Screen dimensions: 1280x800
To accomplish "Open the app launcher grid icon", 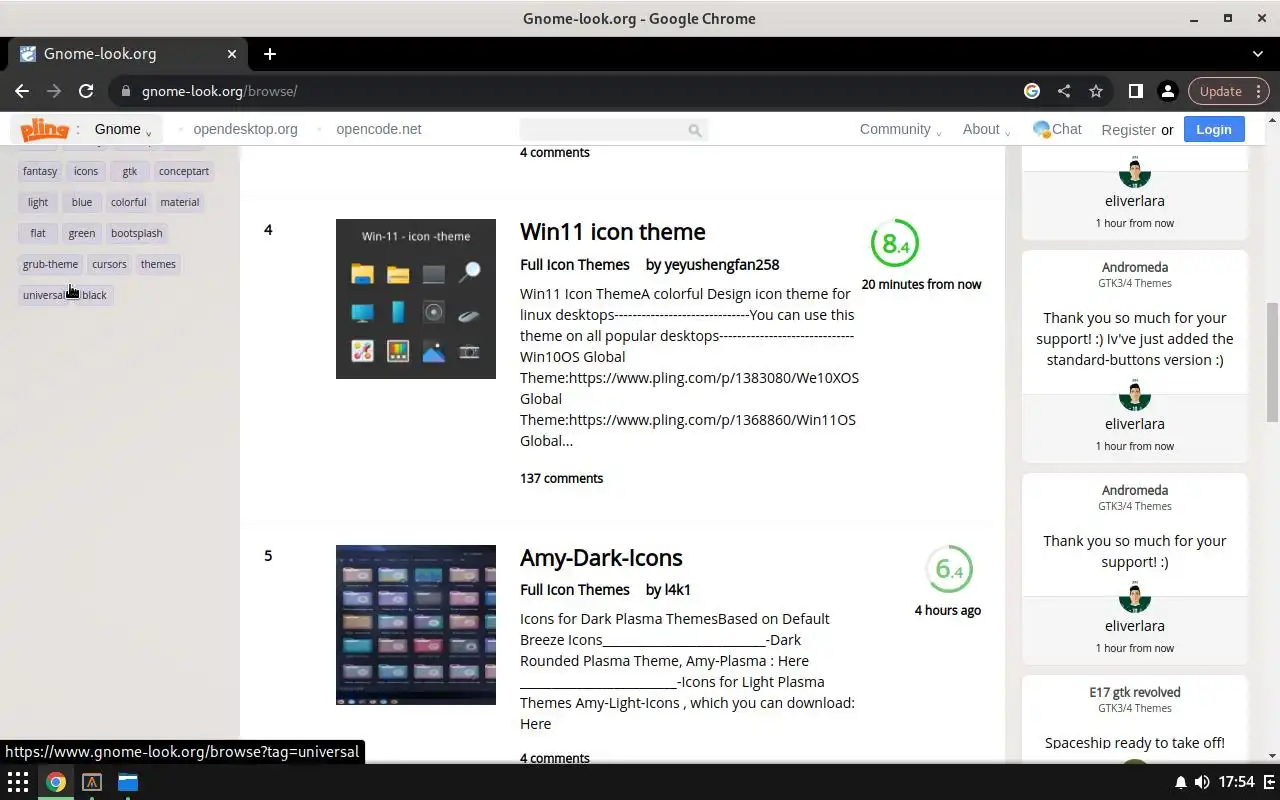I will [18, 782].
